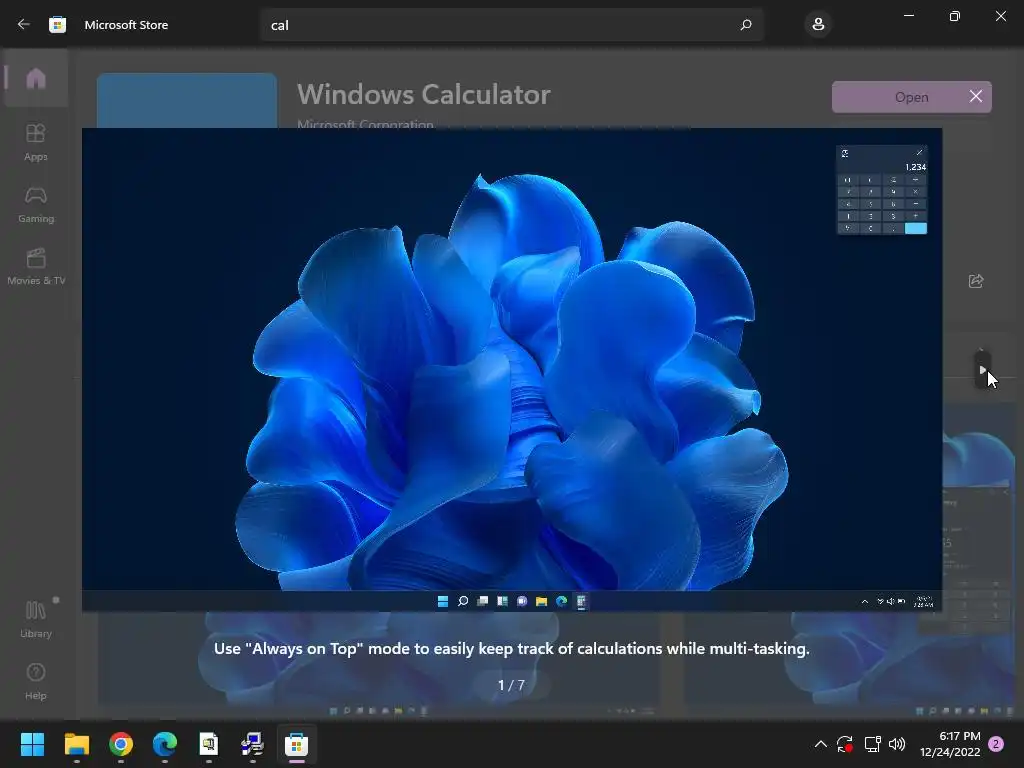The image size is (1024, 768).
Task: Open the Help section in sidebar
Action: [36, 681]
